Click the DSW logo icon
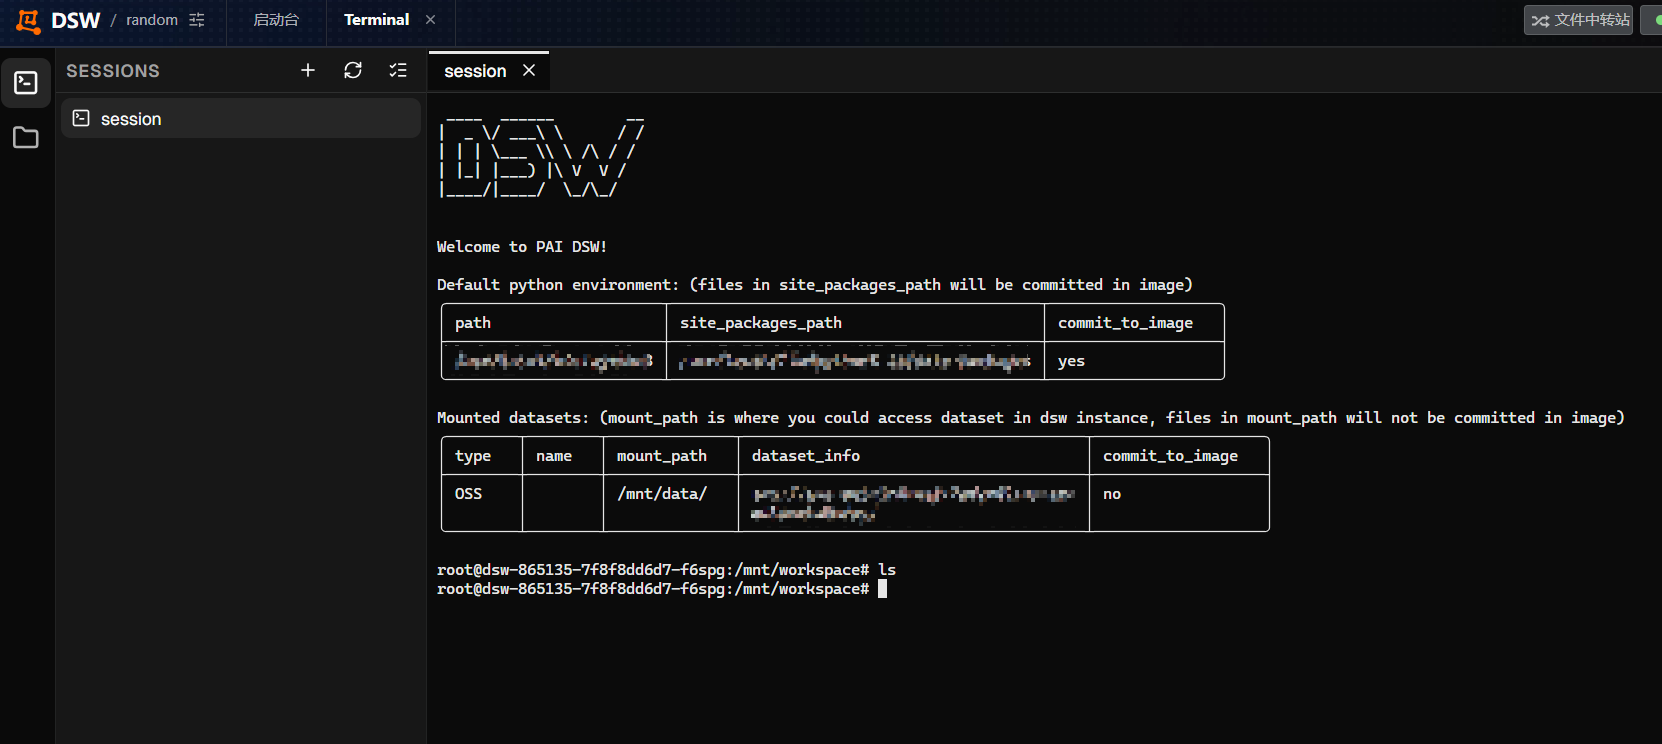This screenshot has width=1662, height=744. [28, 20]
